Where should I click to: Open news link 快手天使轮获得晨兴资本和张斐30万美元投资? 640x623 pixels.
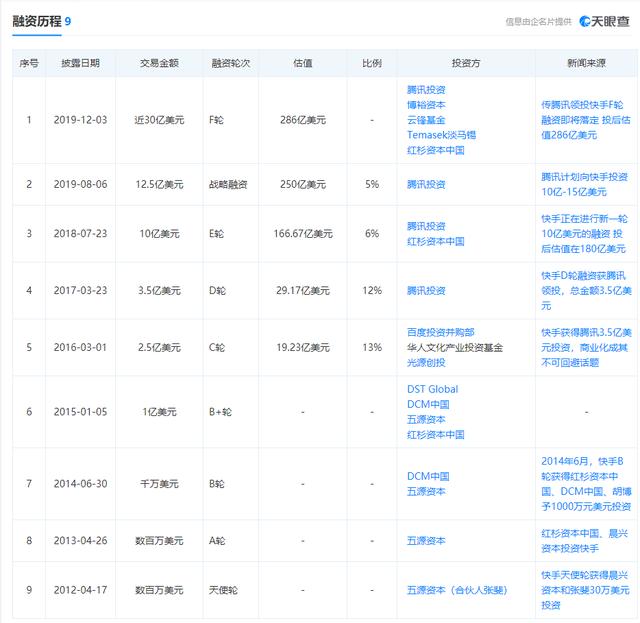(x=585, y=590)
